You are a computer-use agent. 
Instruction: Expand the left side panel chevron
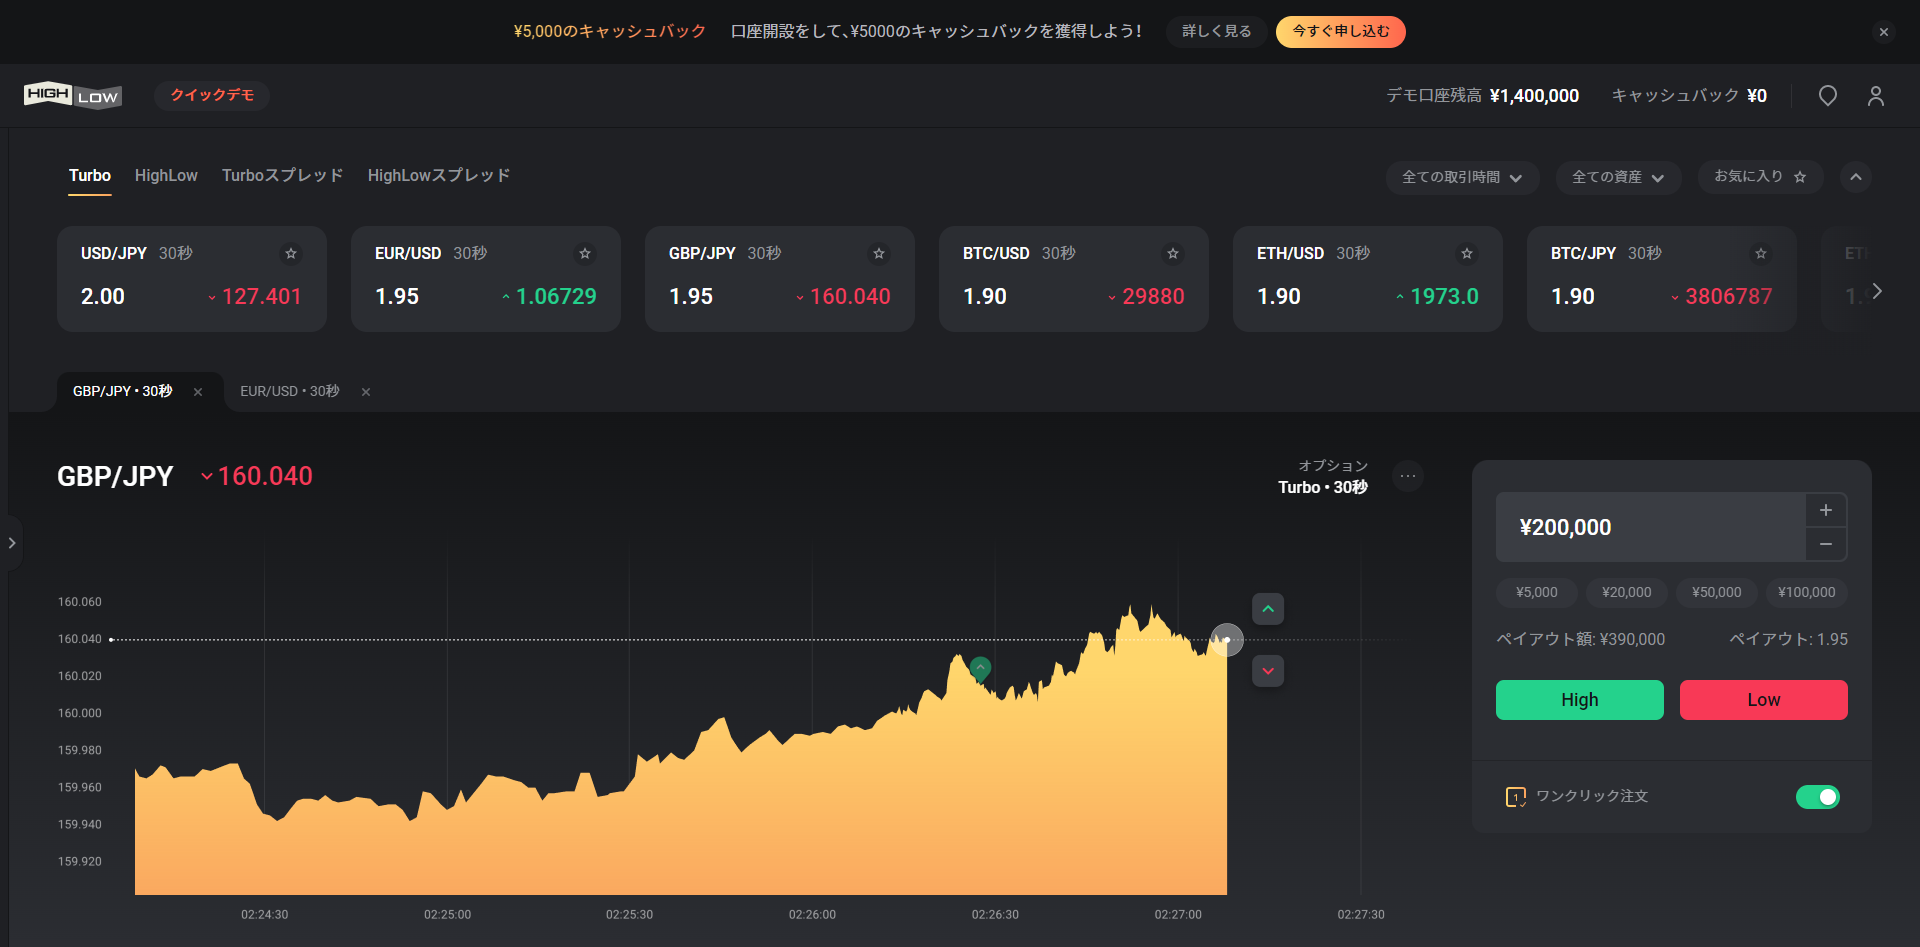tap(12, 543)
